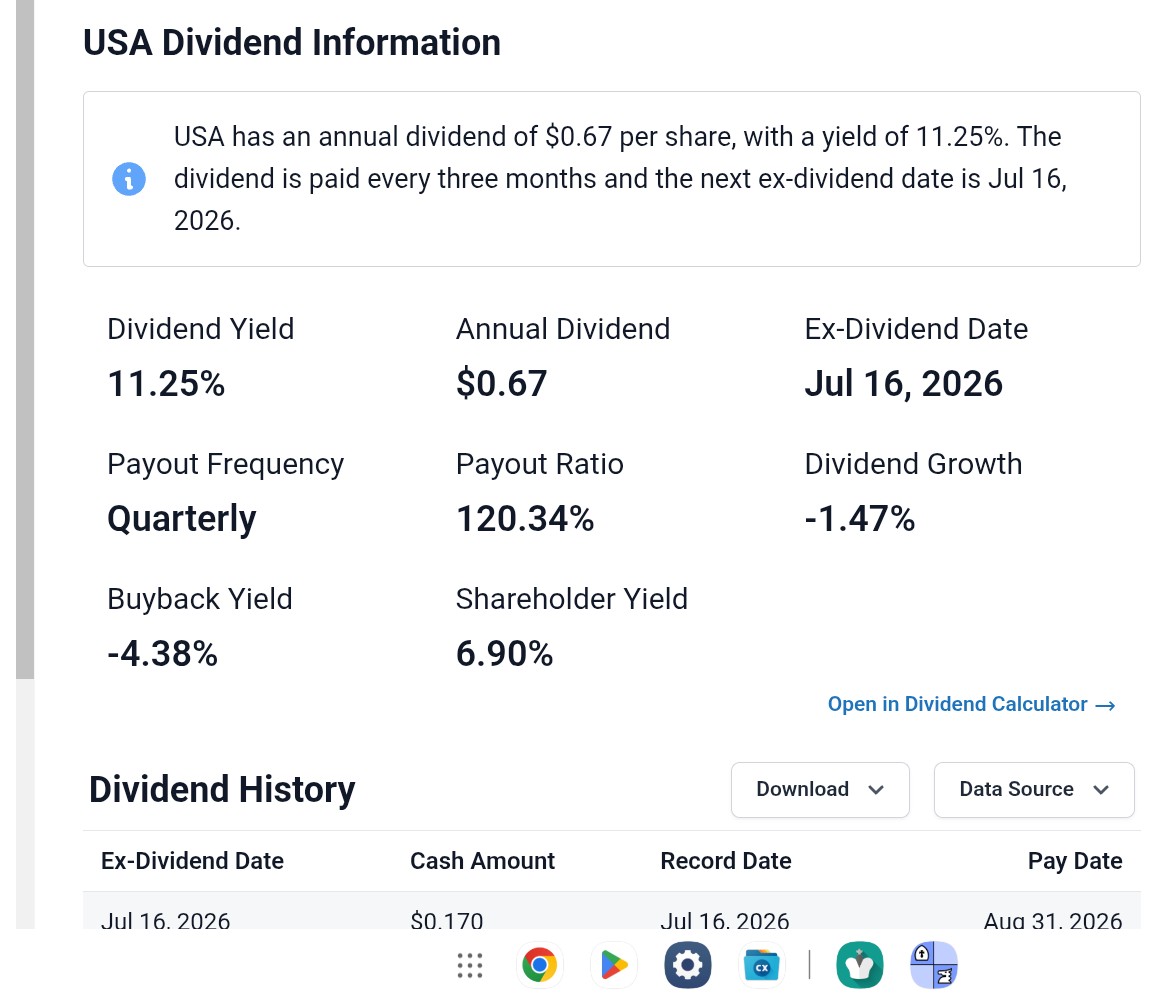Select the Jul 16, 2026 dividend history row

point(611,911)
